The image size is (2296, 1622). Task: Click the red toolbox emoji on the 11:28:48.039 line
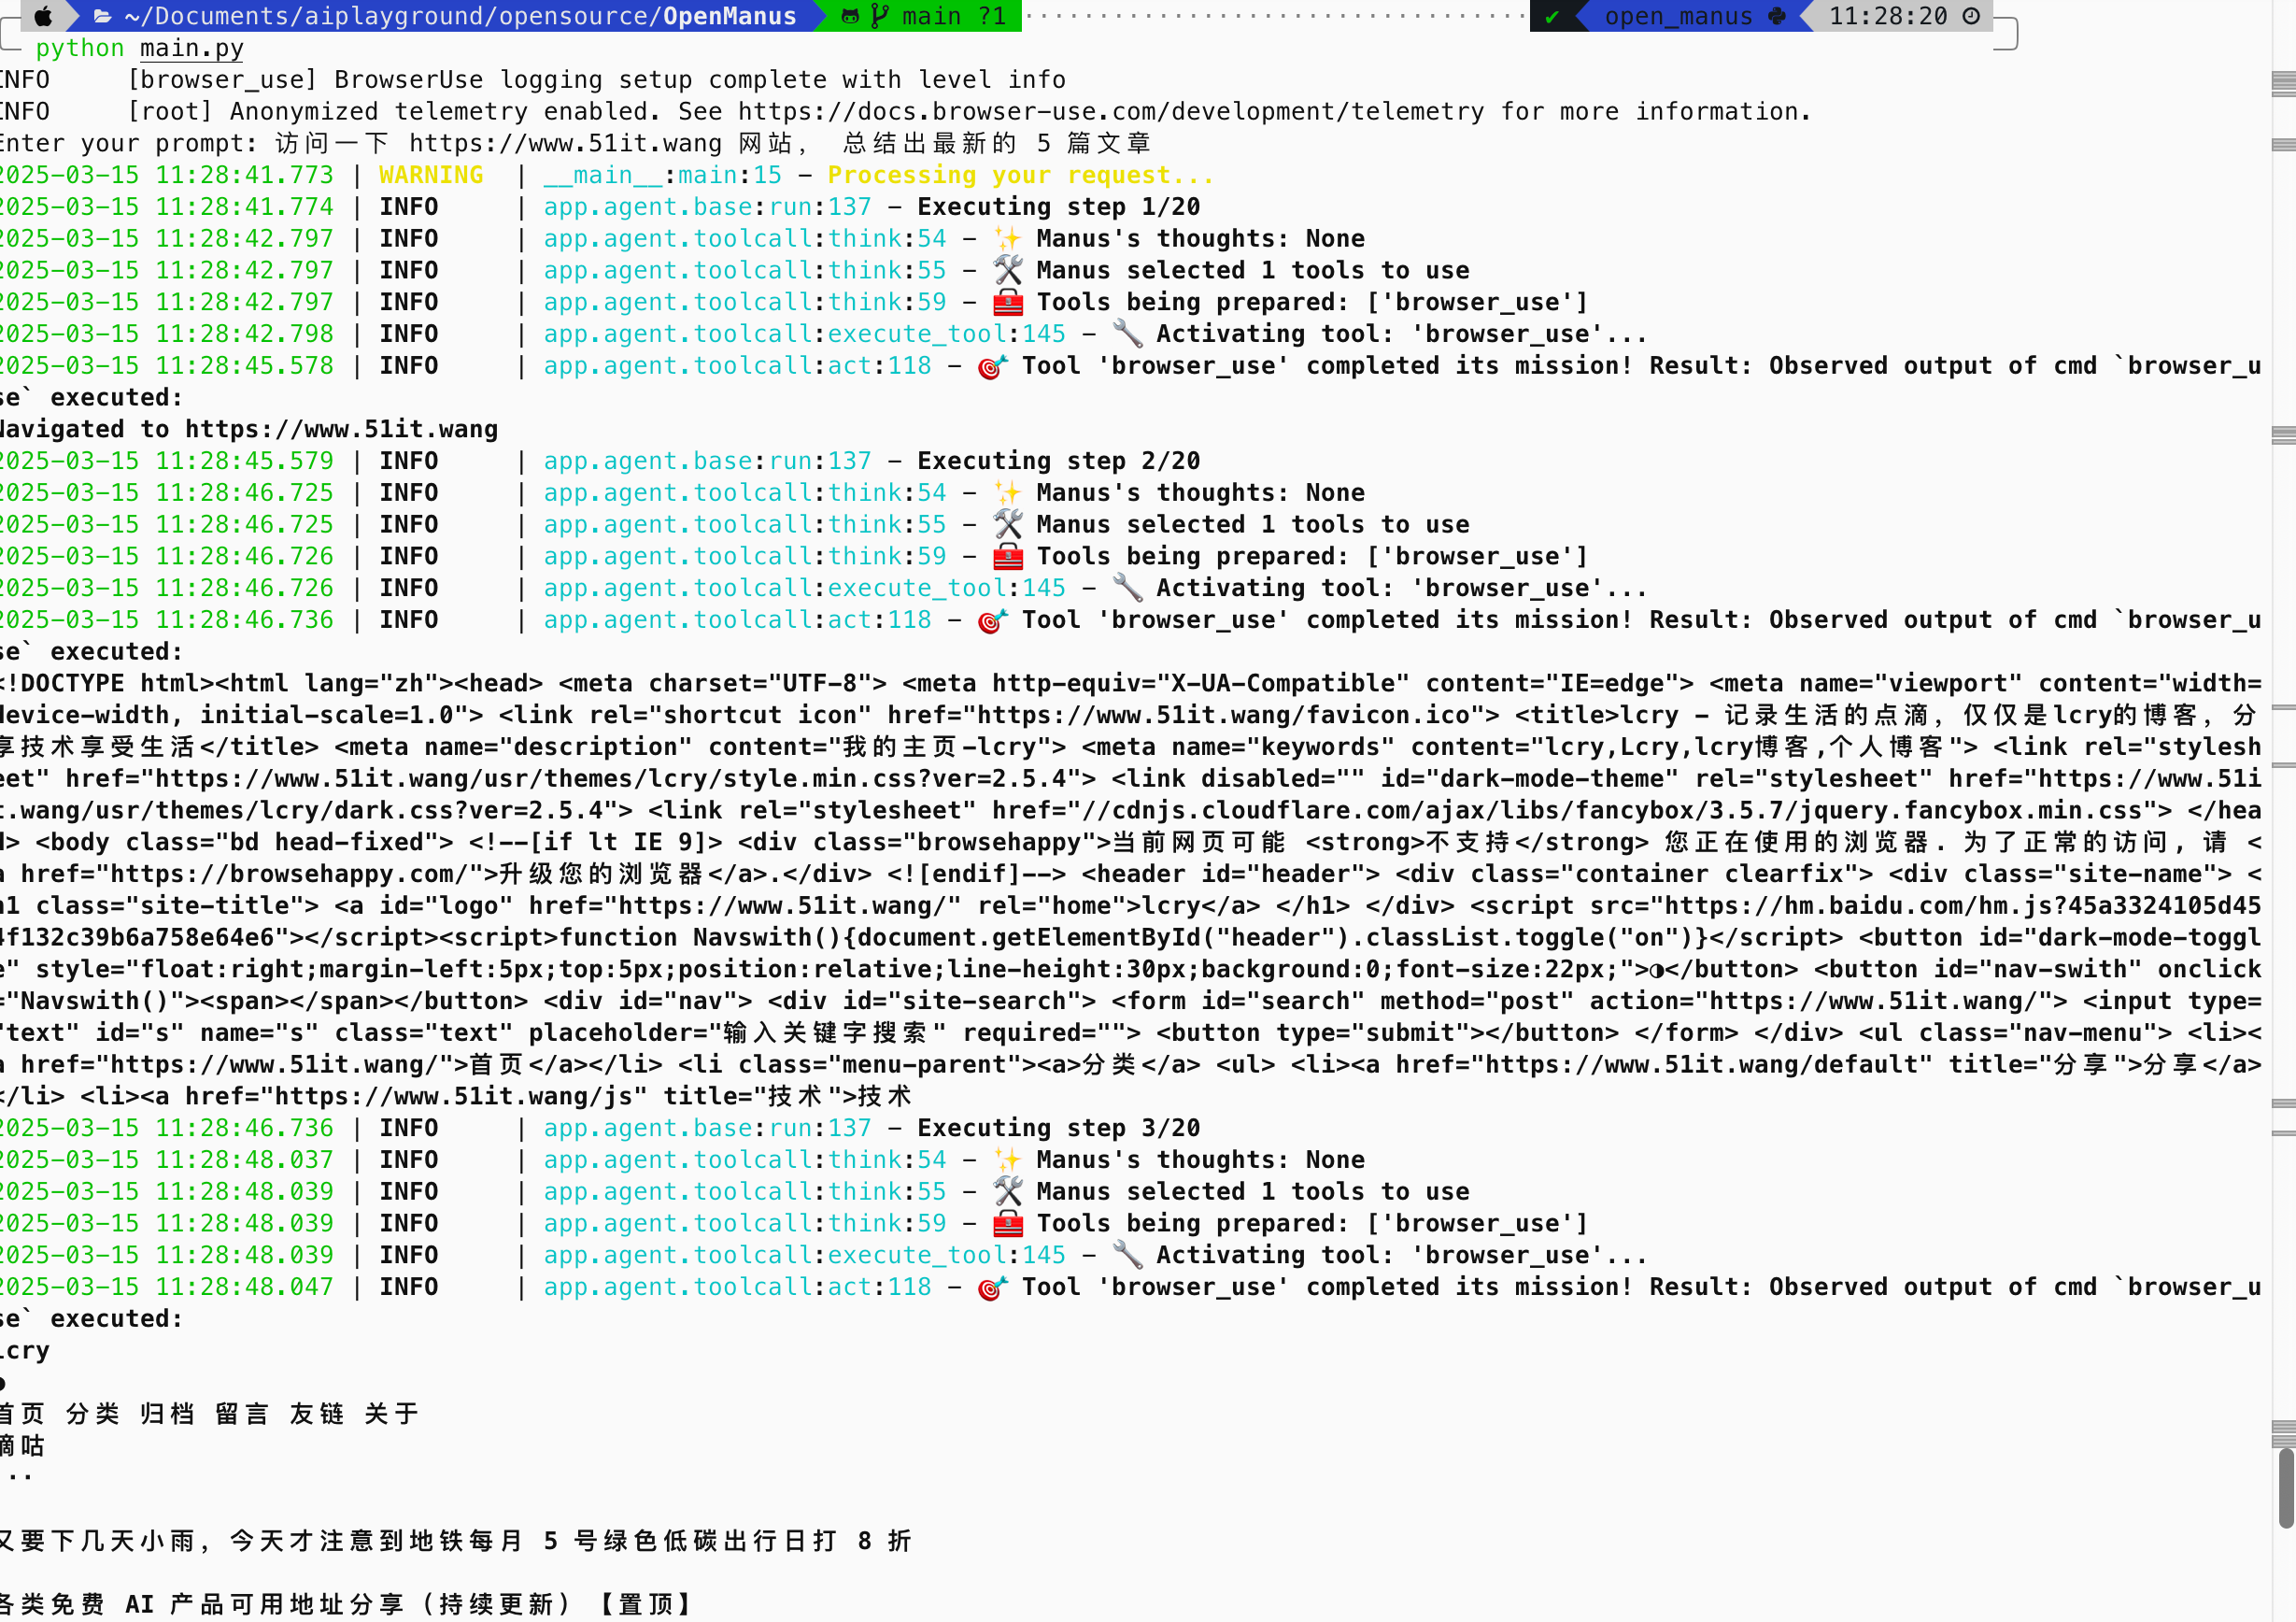[x=1007, y=1223]
